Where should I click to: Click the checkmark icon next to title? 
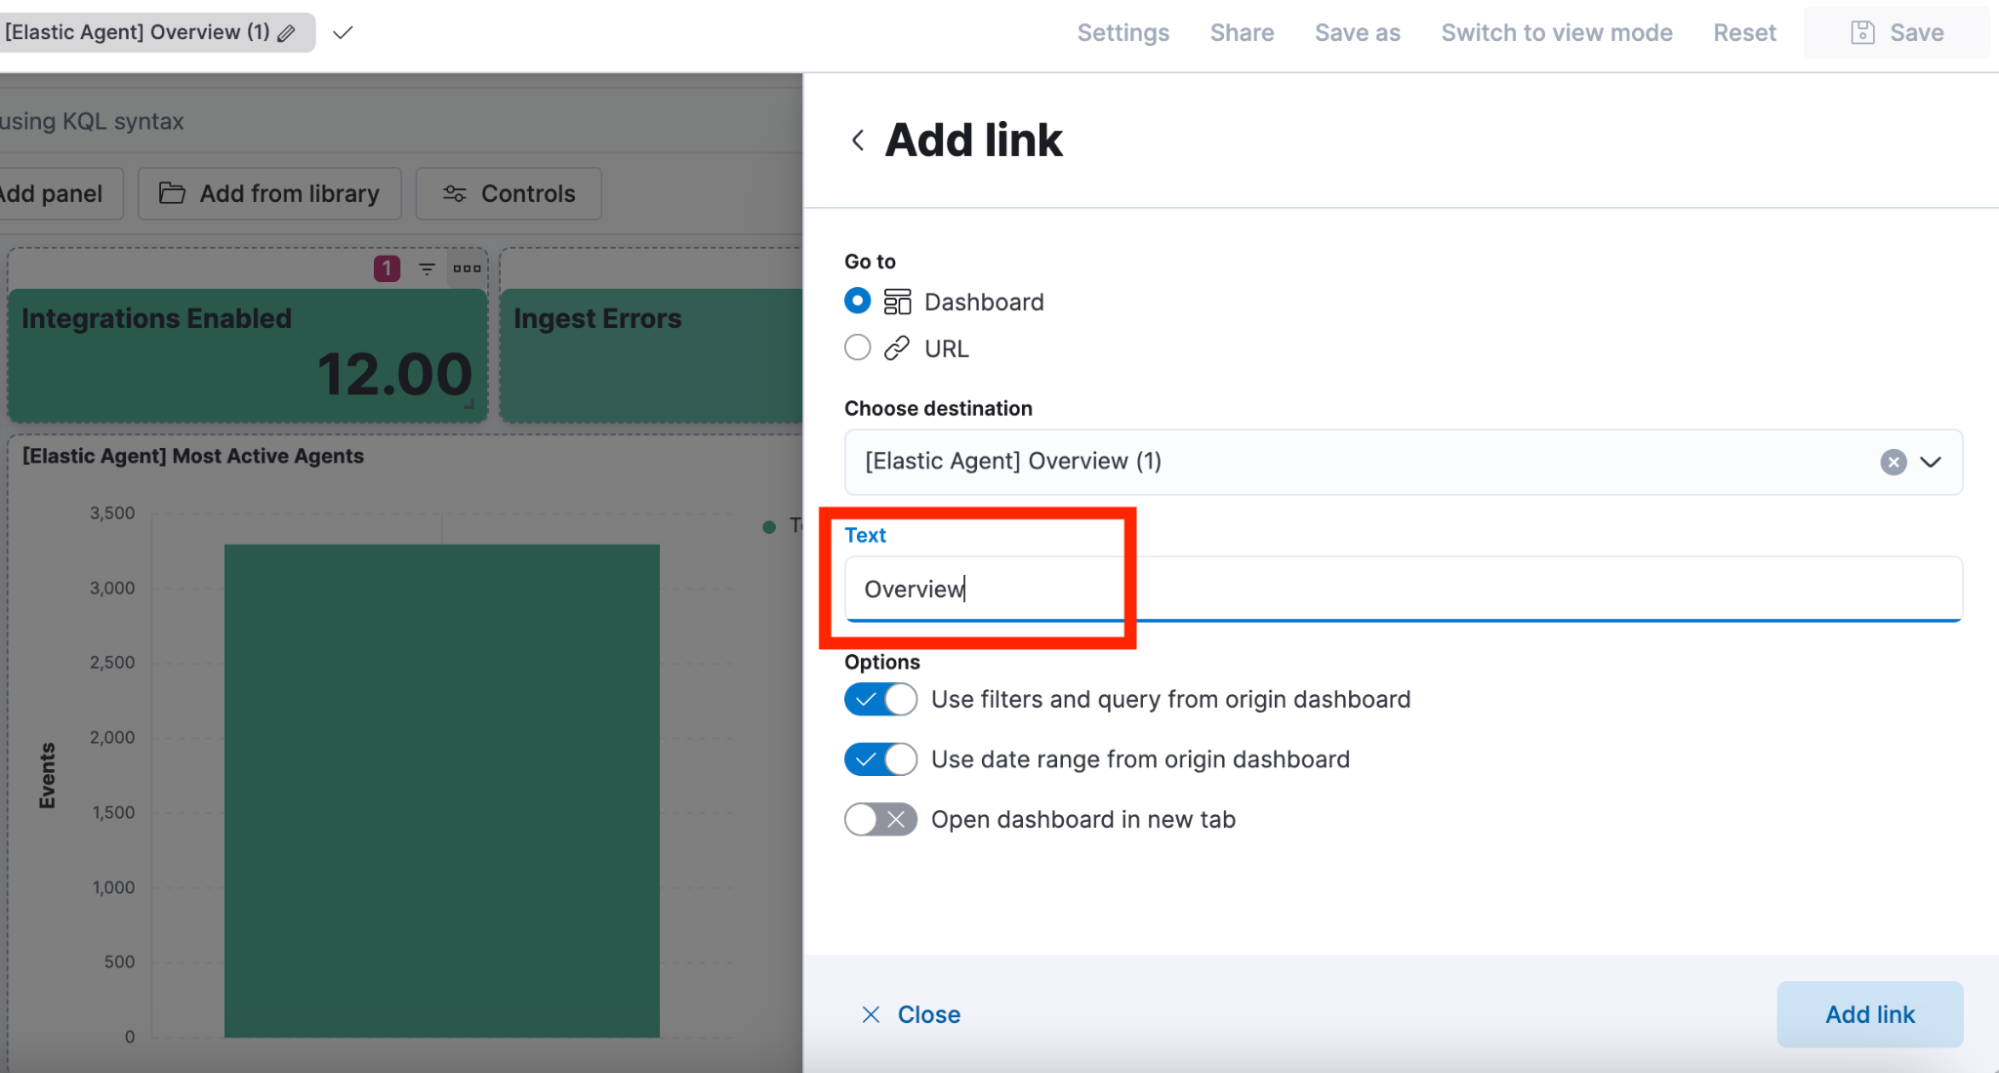point(343,33)
